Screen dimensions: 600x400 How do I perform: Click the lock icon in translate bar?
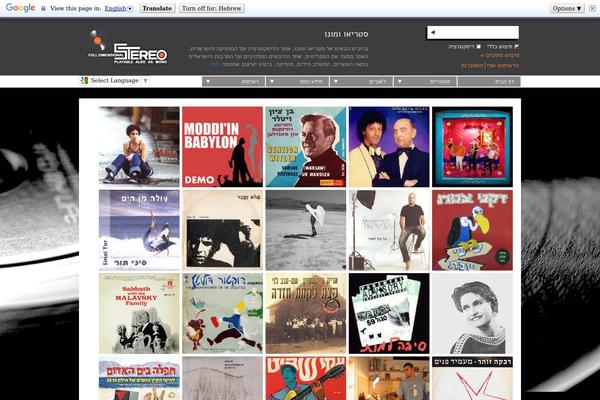[43, 8]
